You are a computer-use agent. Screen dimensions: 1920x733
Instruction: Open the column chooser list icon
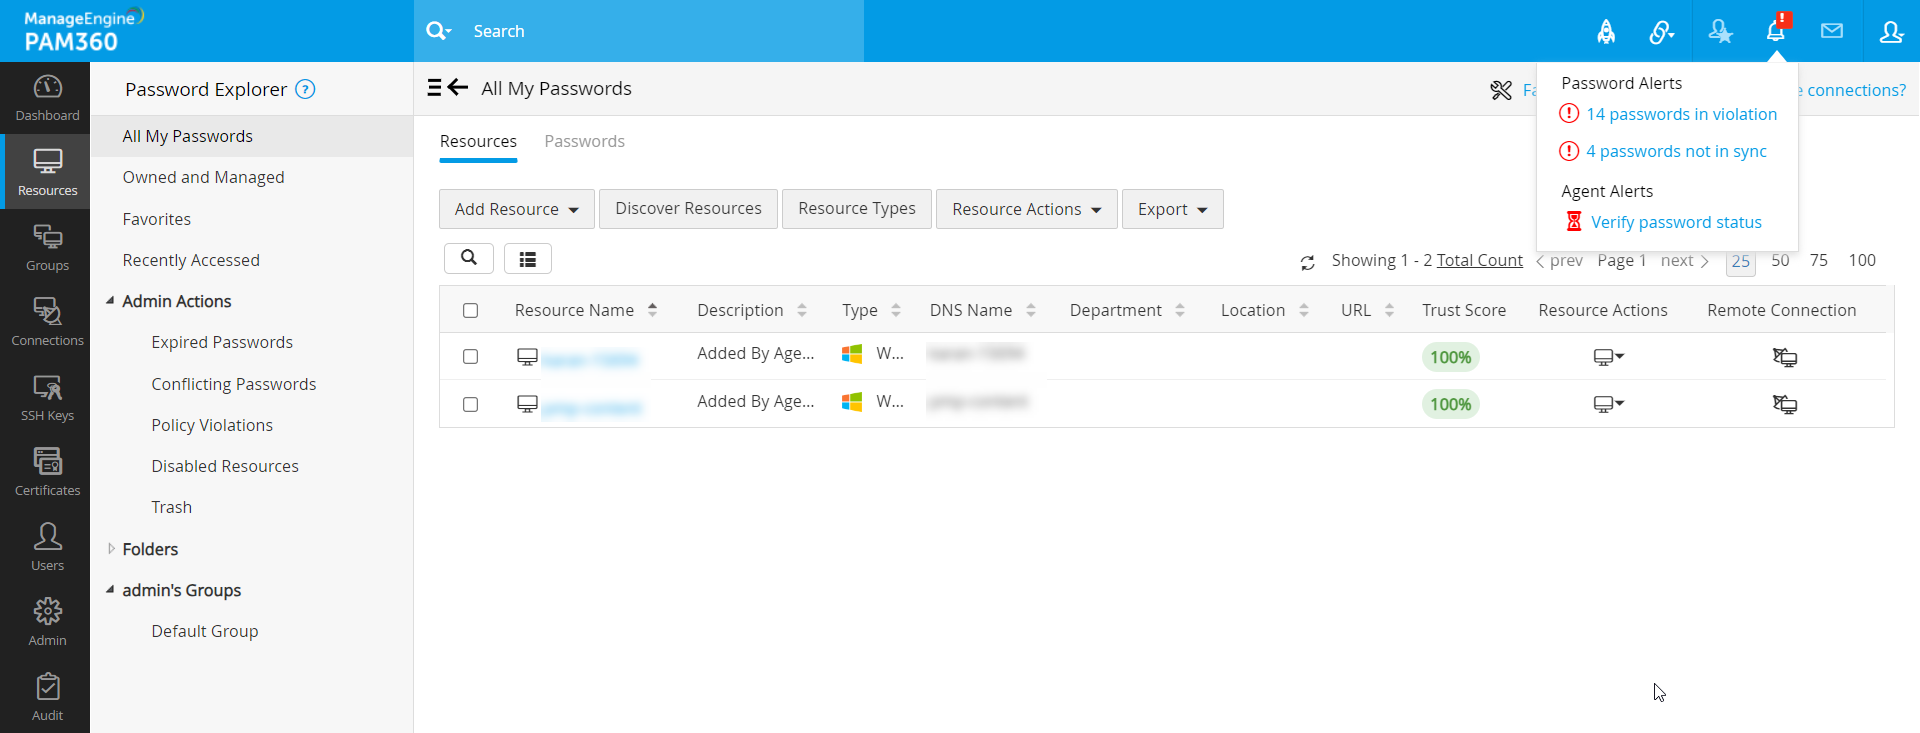[528, 259]
